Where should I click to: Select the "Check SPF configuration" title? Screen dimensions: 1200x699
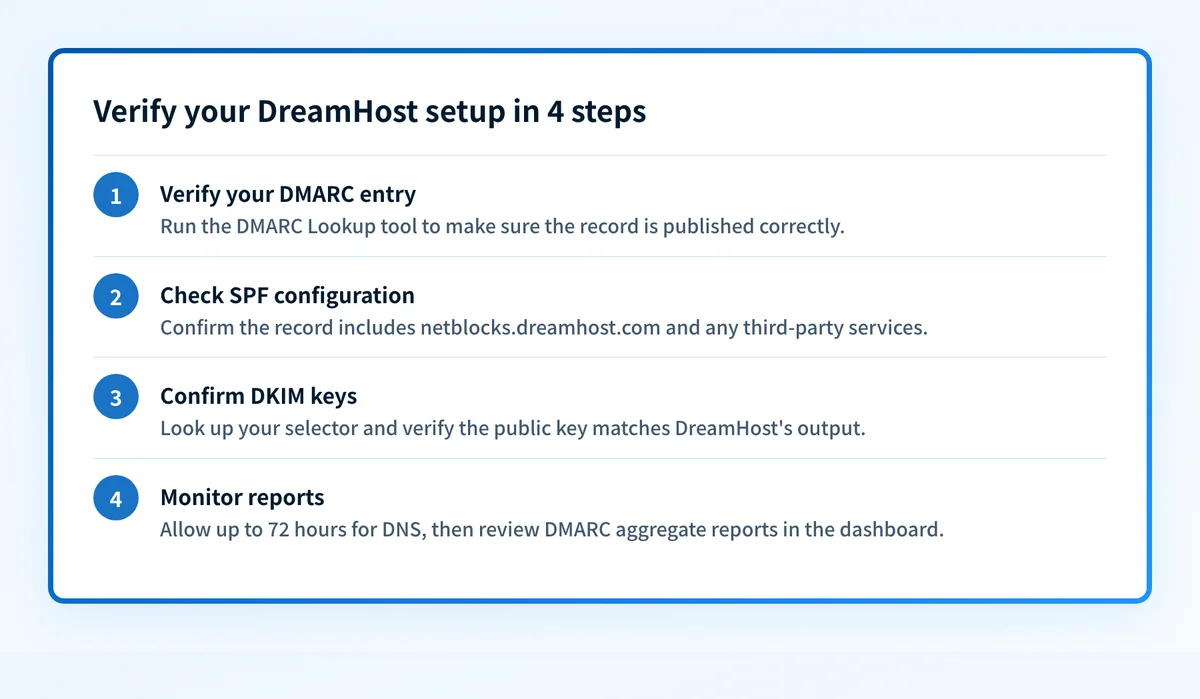pyautogui.click(x=287, y=295)
